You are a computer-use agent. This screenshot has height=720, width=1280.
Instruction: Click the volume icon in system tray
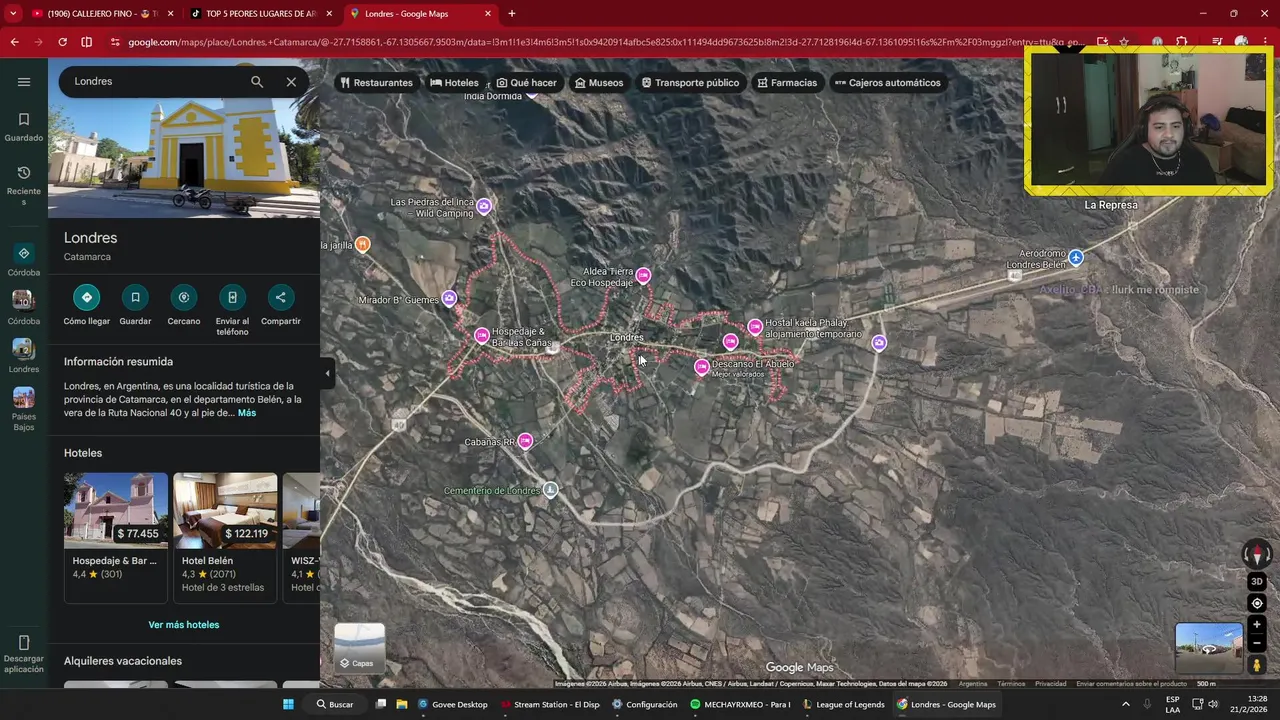click(x=1213, y=704)
